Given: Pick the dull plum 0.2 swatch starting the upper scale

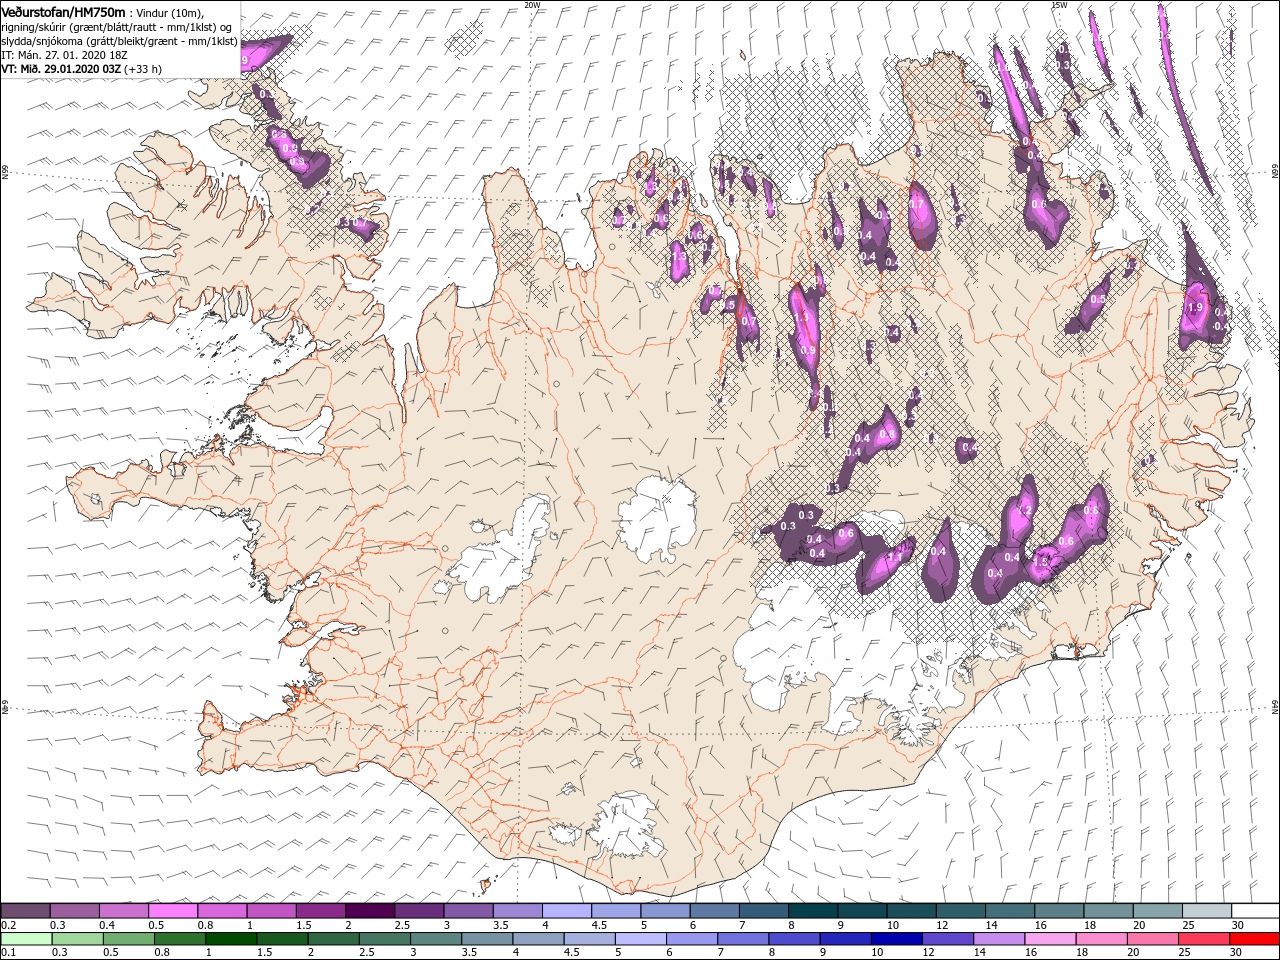Looking at the screenshot, I should (26, 910).
